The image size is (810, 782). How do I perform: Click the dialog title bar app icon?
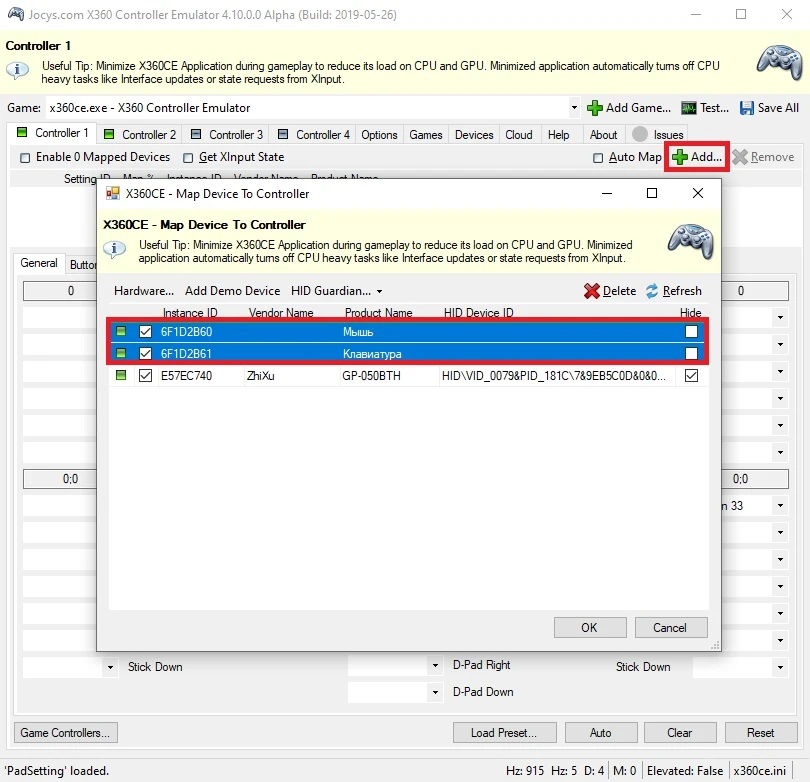[x=113, y=194]
